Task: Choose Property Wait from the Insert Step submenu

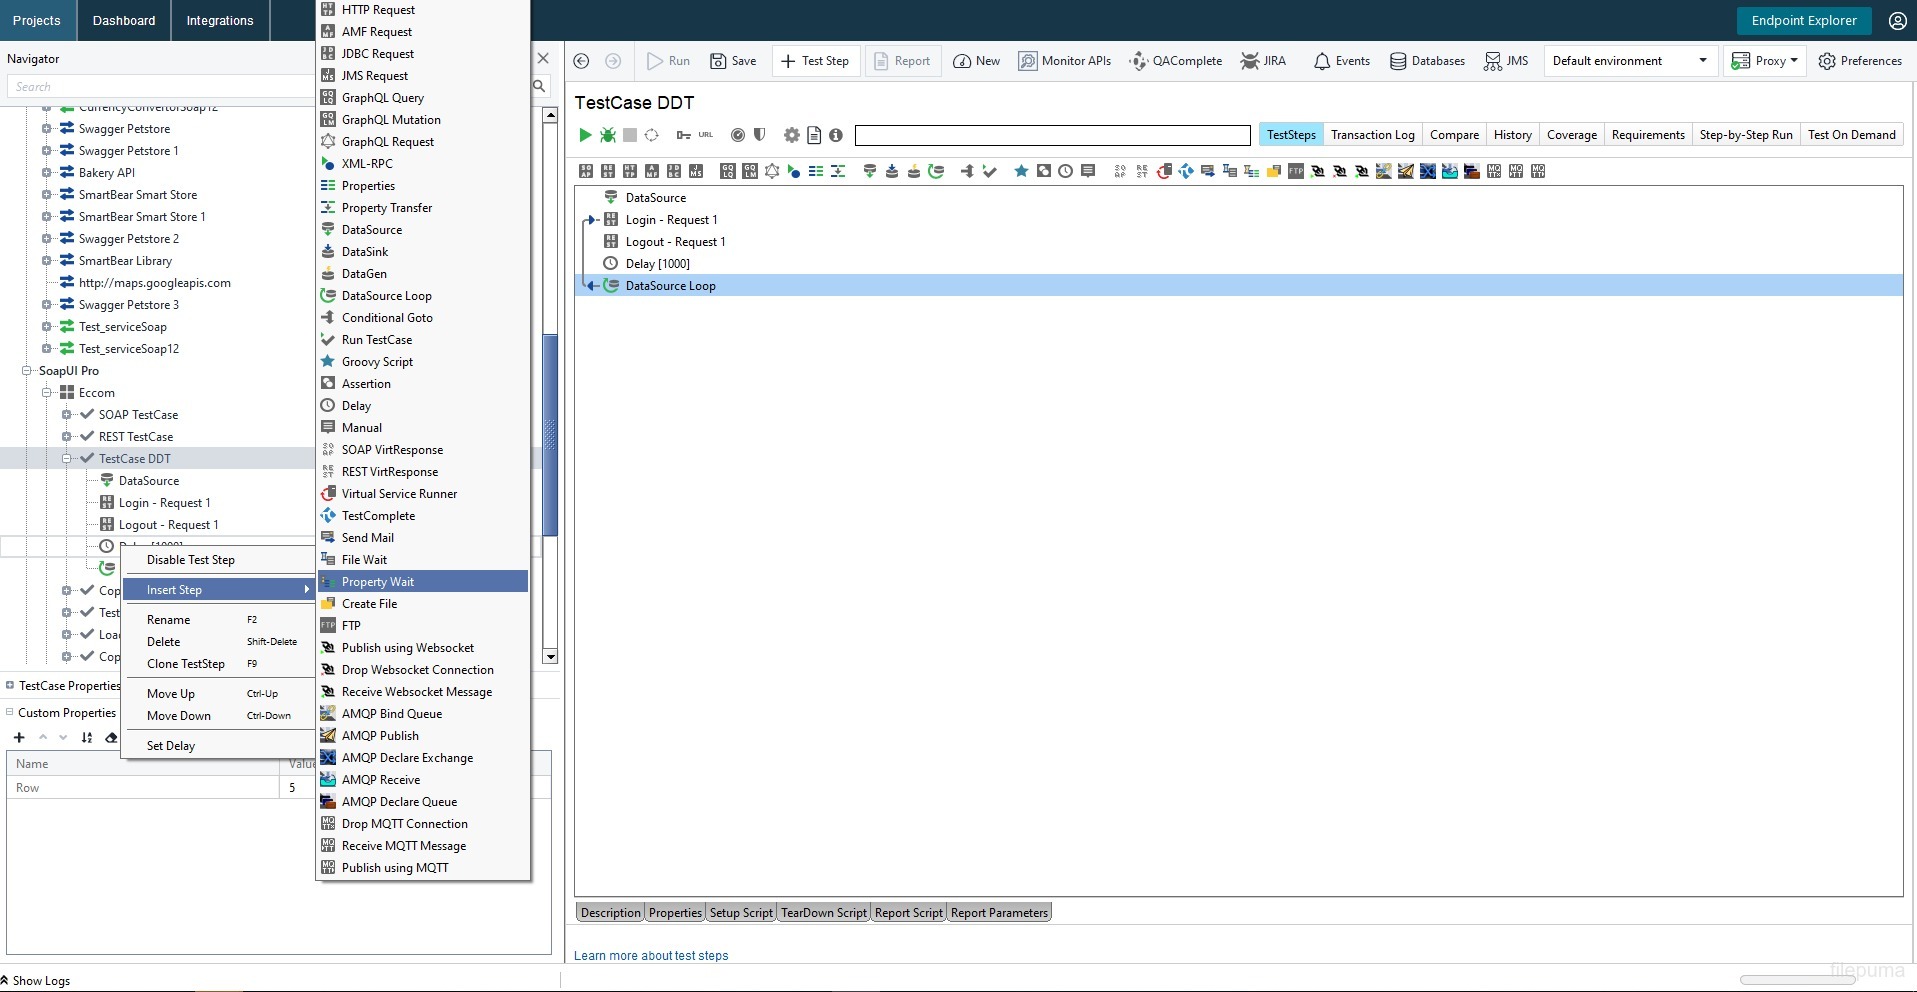Action: [x=378, y=582]
